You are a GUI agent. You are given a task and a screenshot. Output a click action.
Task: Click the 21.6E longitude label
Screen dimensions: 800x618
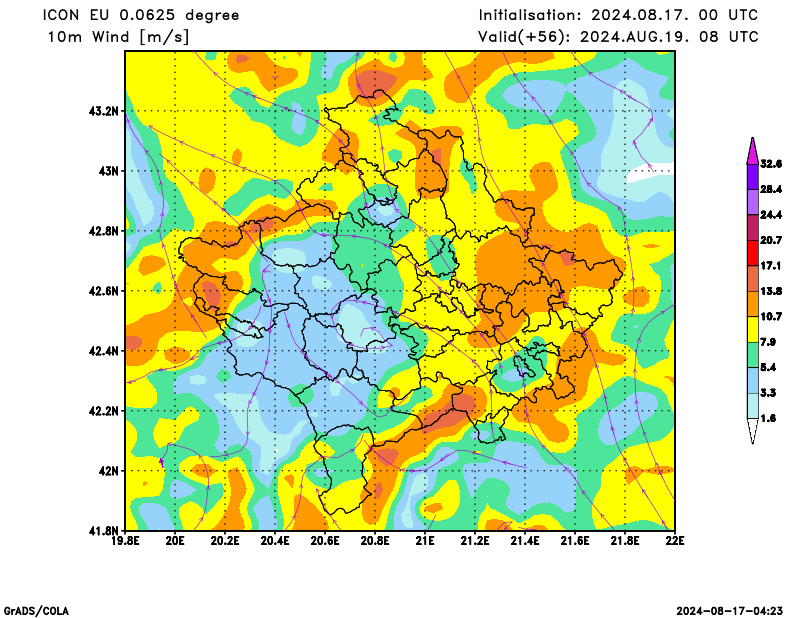(x=575, y=540)
